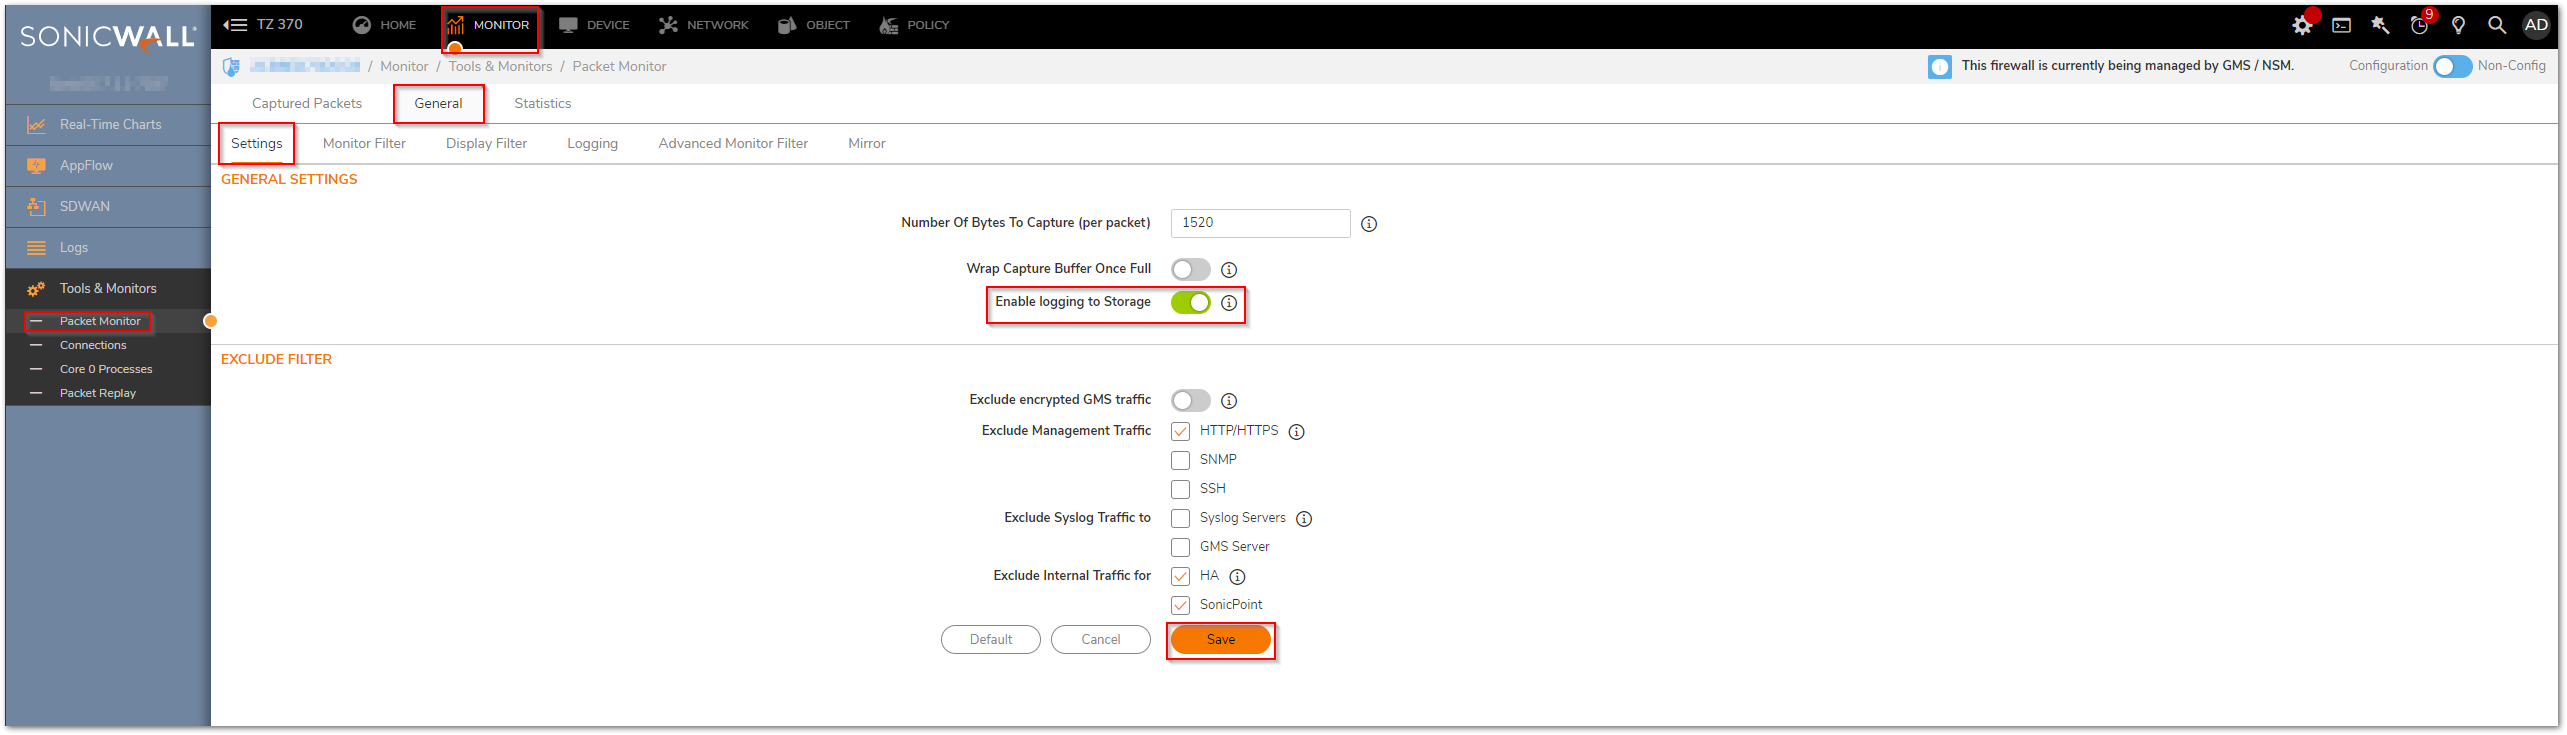Toggle Wrap Capture Buffer Once Full

pyautogui.click(x=1190, y=269)
